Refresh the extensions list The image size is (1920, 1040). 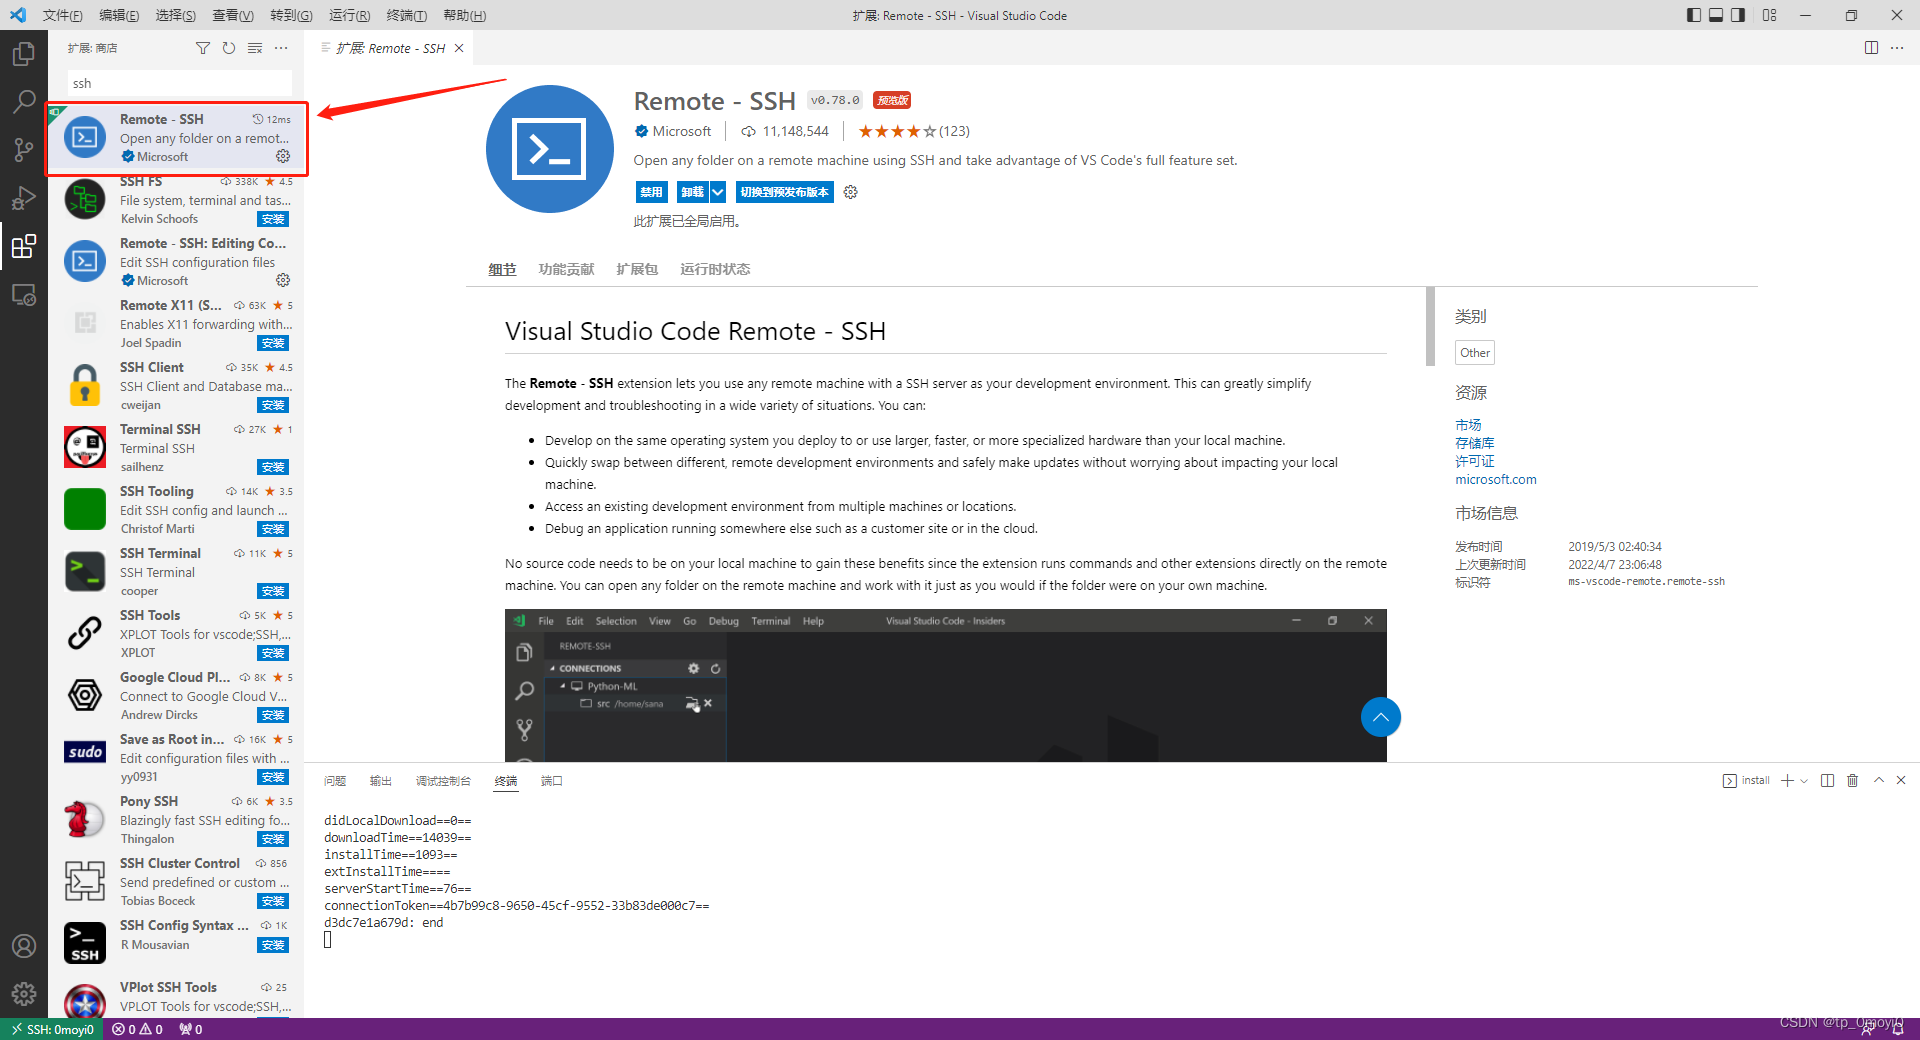[x=229, y=47]
